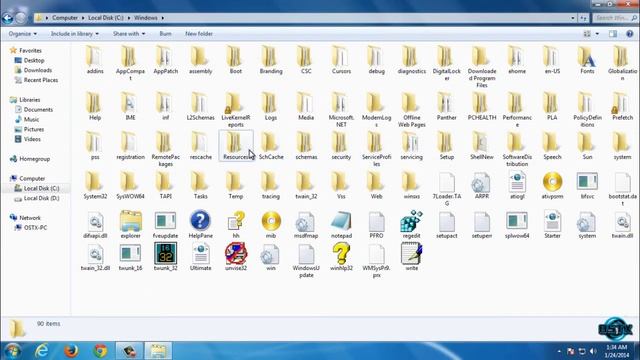This screenshot has width=640, height=360.
Task: Select the fveupdate icon
Action: click(165, 221)
